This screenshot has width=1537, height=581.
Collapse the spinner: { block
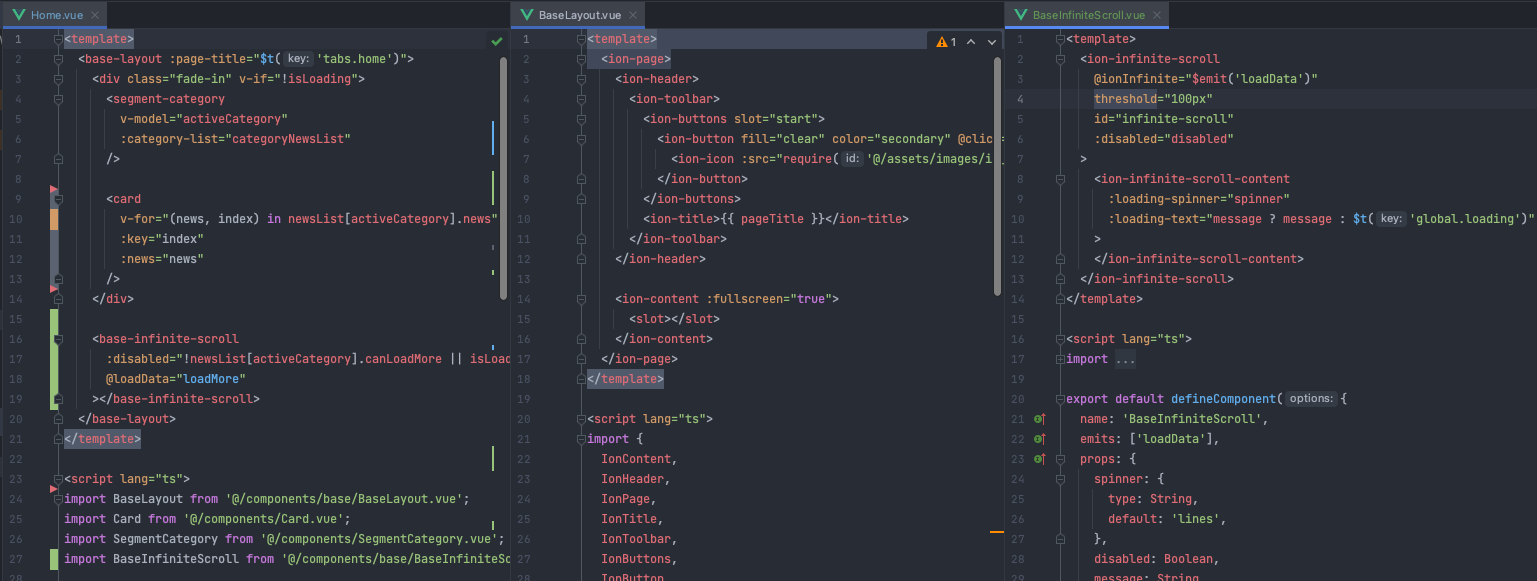click(x=1060, y=479)
